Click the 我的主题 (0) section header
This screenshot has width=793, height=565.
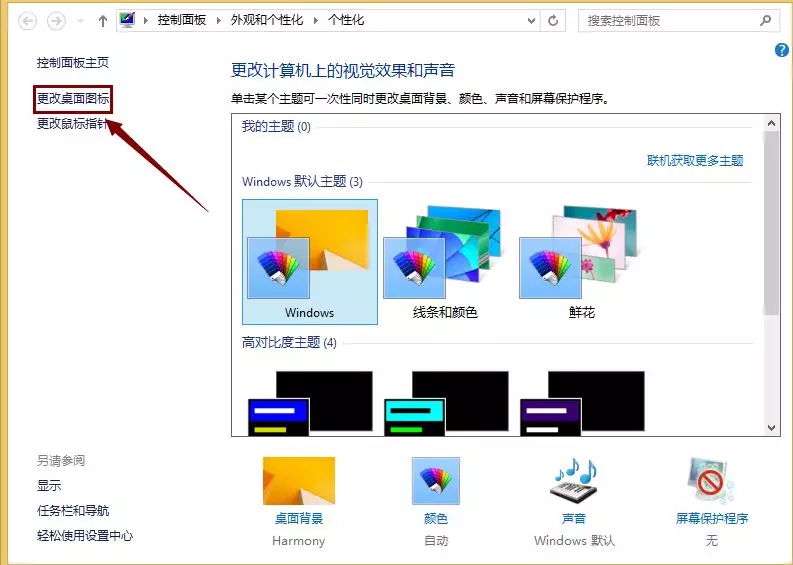pos(276,126)
